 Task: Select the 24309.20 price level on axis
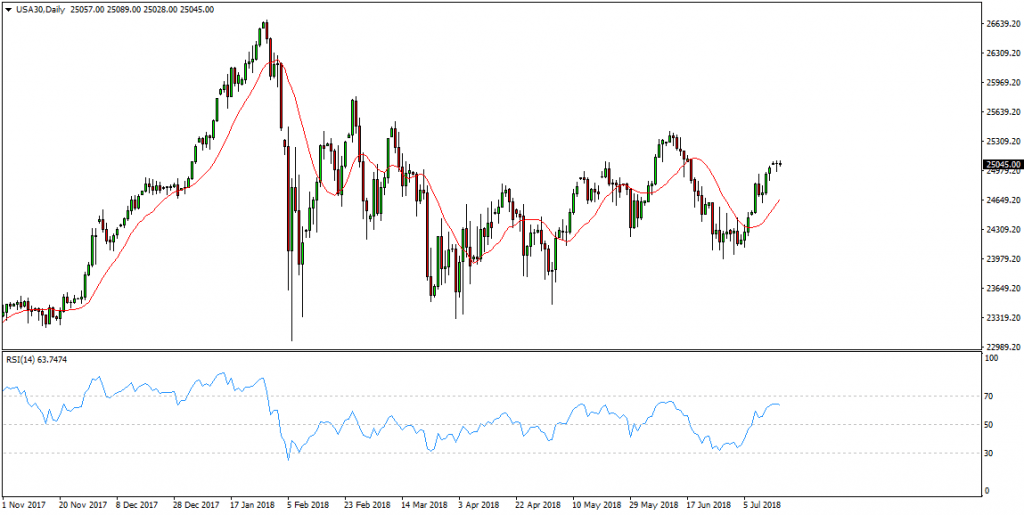coord(1002,230)
